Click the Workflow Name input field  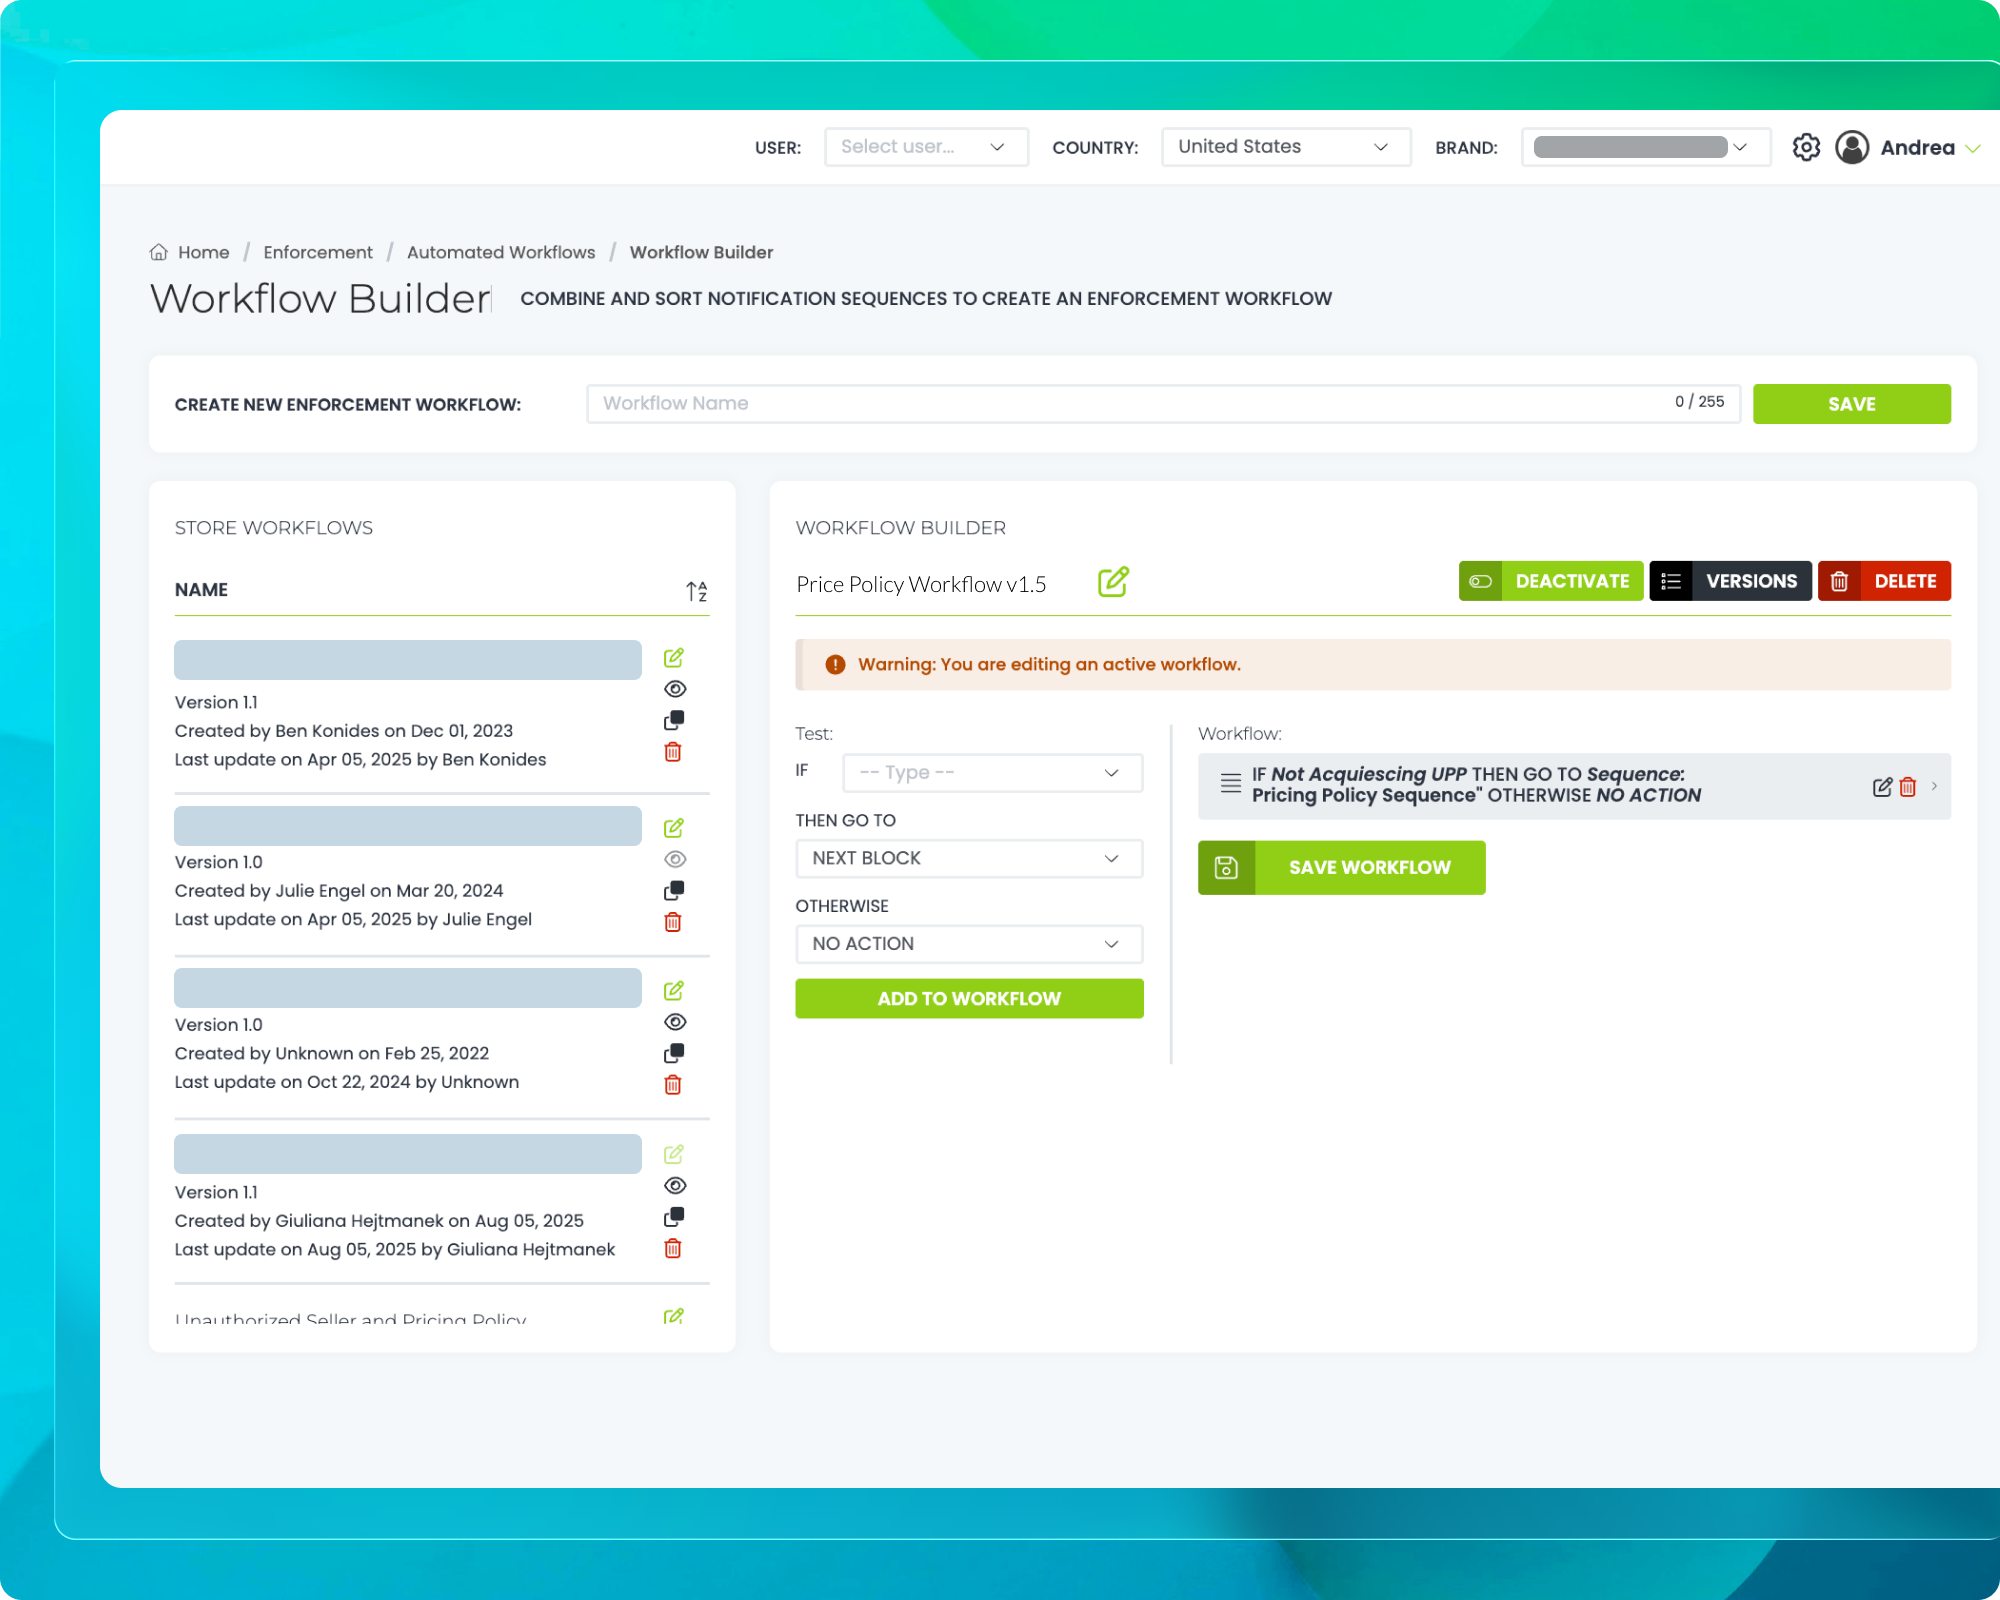pos(1100,403)
